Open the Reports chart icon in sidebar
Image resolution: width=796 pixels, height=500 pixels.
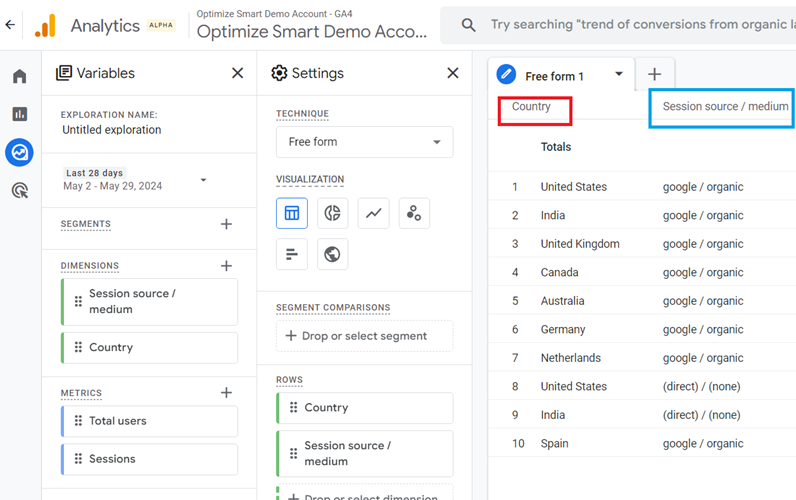tap(20, 114)
